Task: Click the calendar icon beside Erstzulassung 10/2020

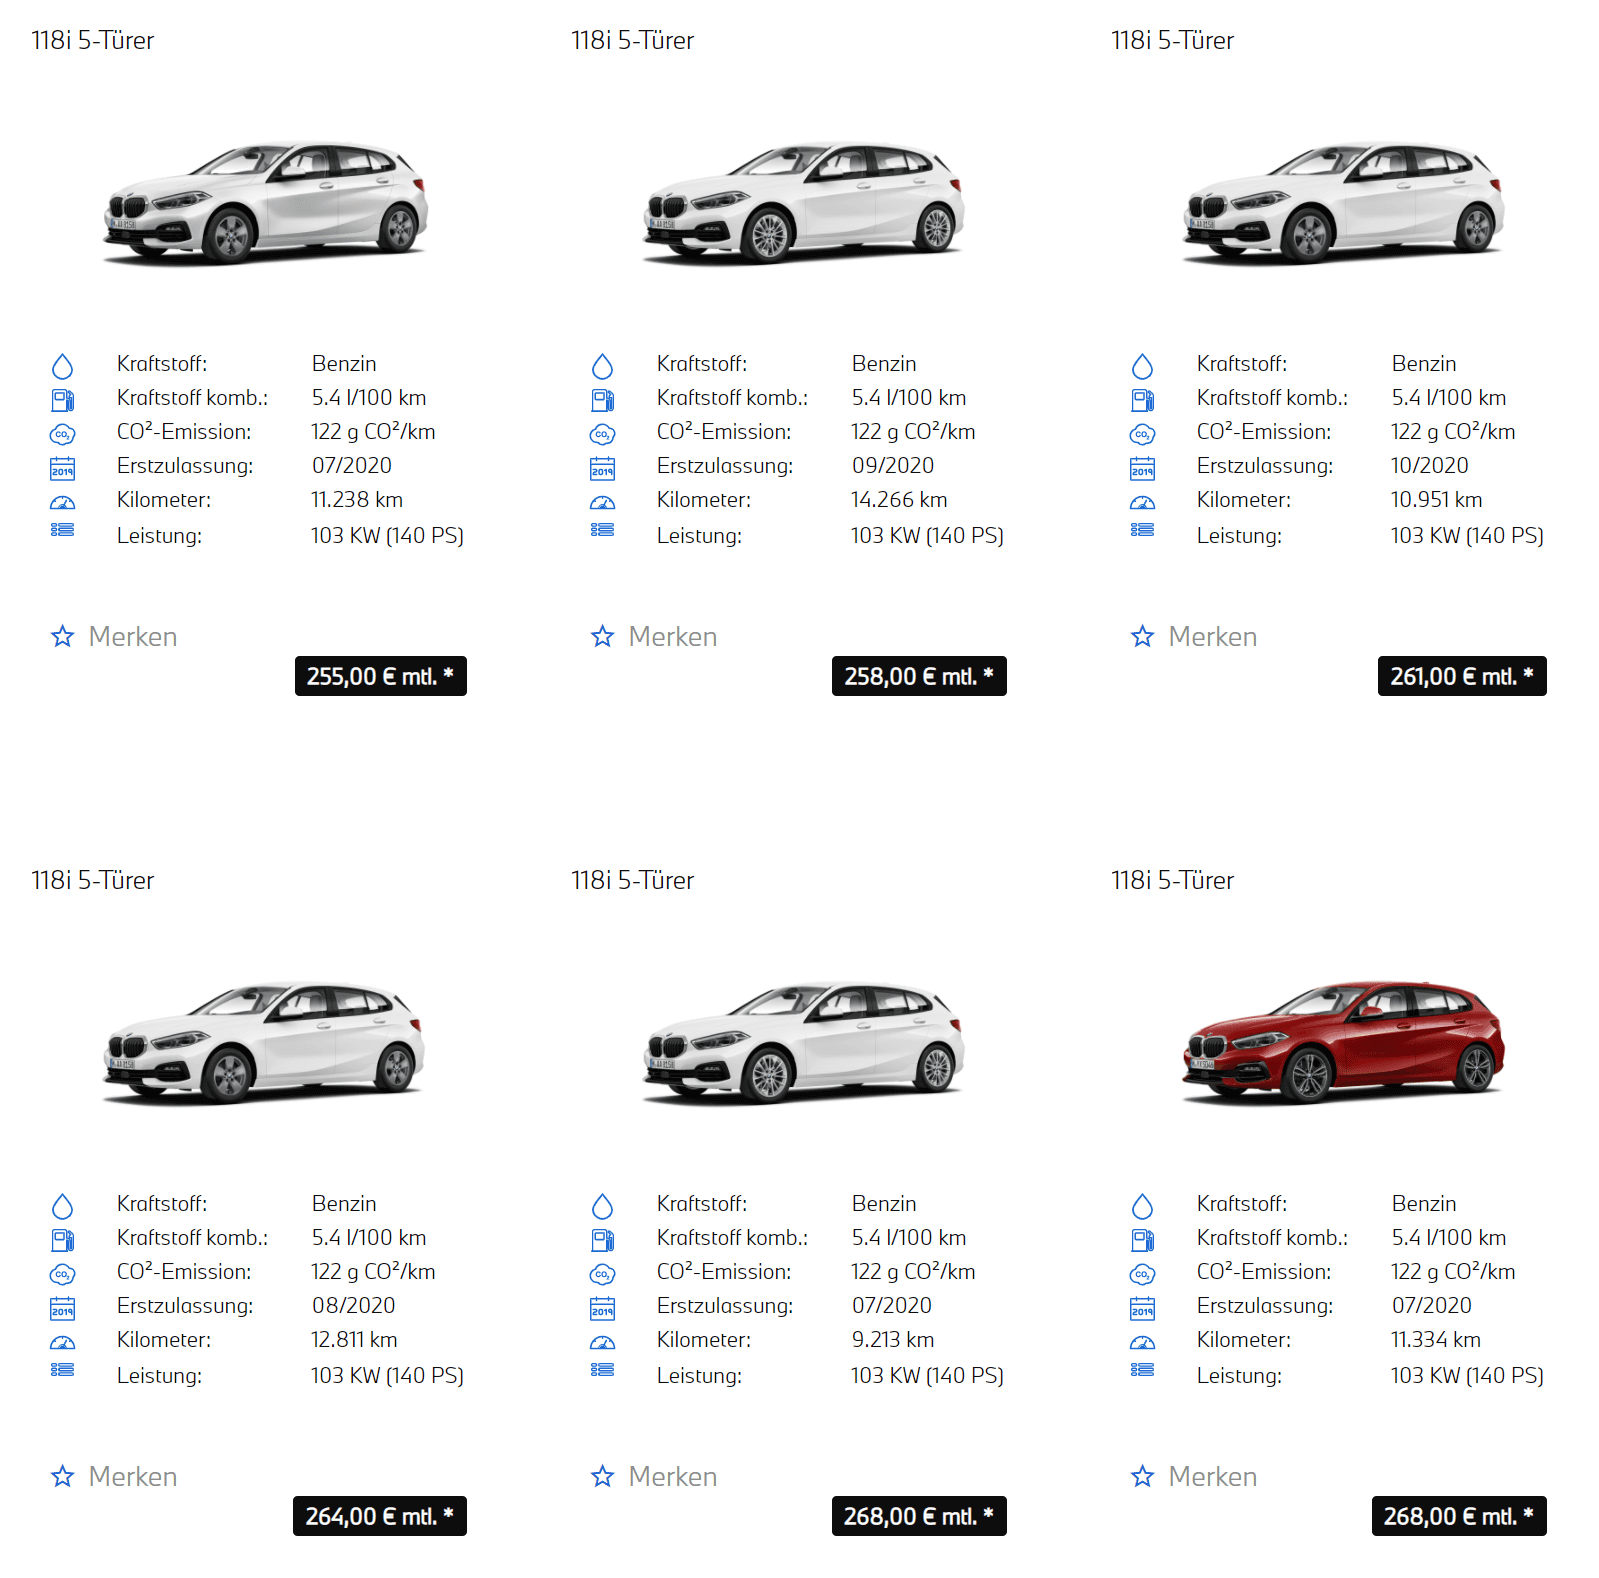Action: tap(1142, 468)
